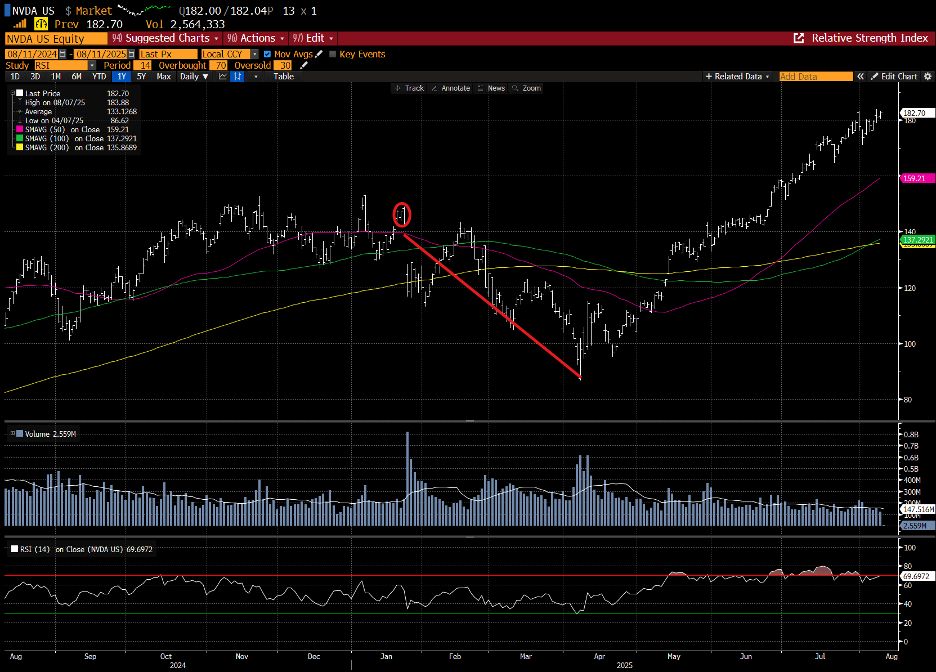Click the Annotate chart tool
The height and width of the screenshot is (672, 936).
pyautogui.click(x=451, y=88)
